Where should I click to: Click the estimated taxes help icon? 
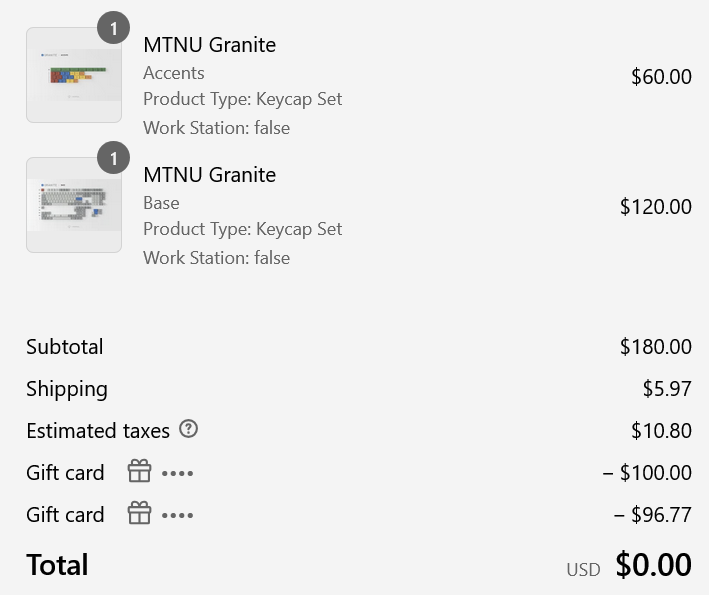coord(188,429)
